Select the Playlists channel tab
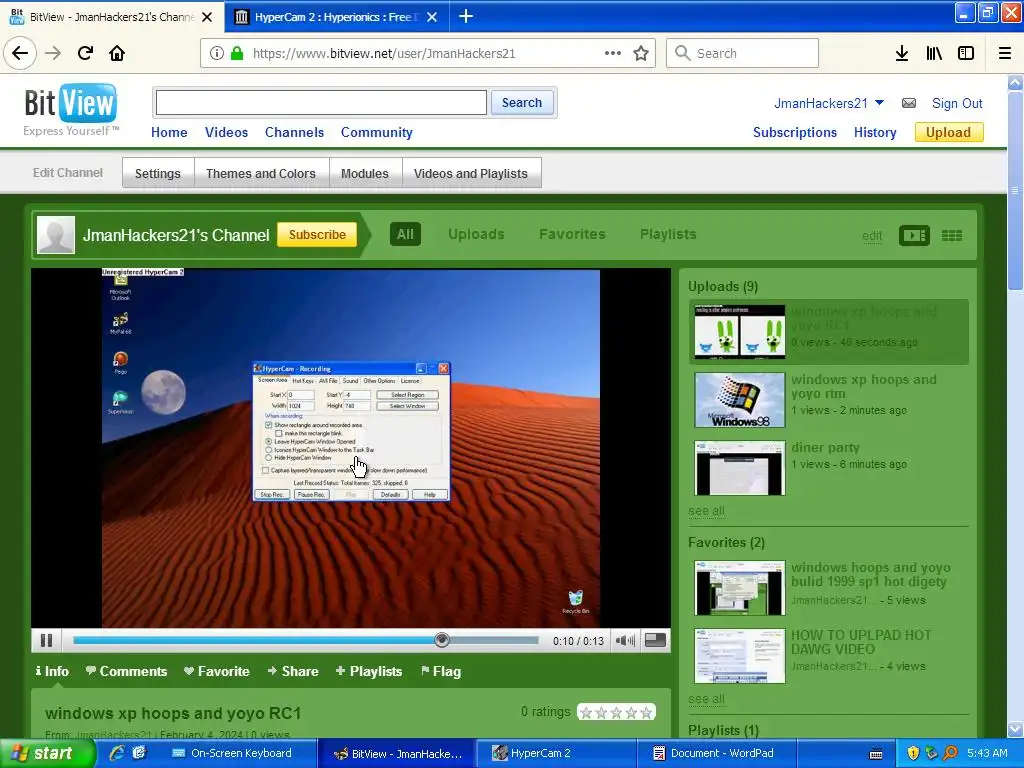1024x768 pixels. click(x=668, y=234)
